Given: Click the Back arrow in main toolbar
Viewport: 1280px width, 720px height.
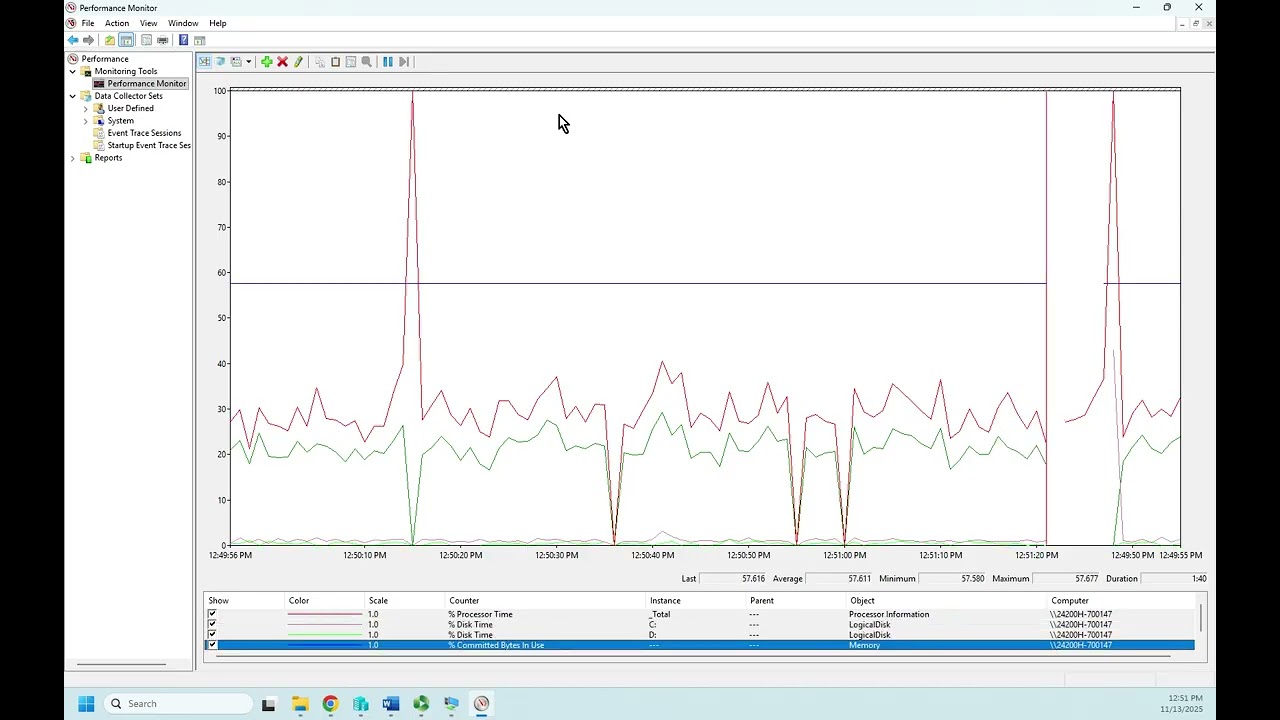Looking at the screenshot, I should click(x=73, y=40).
